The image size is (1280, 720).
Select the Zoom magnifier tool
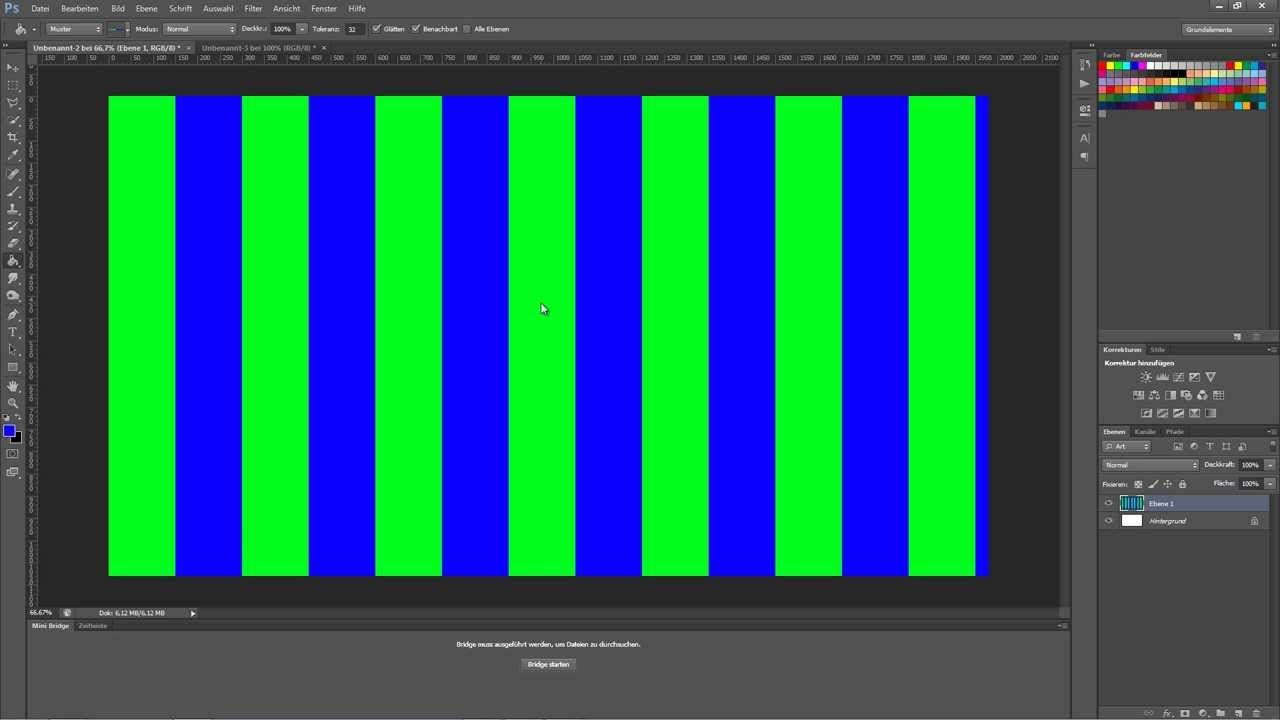click(13, 403)
